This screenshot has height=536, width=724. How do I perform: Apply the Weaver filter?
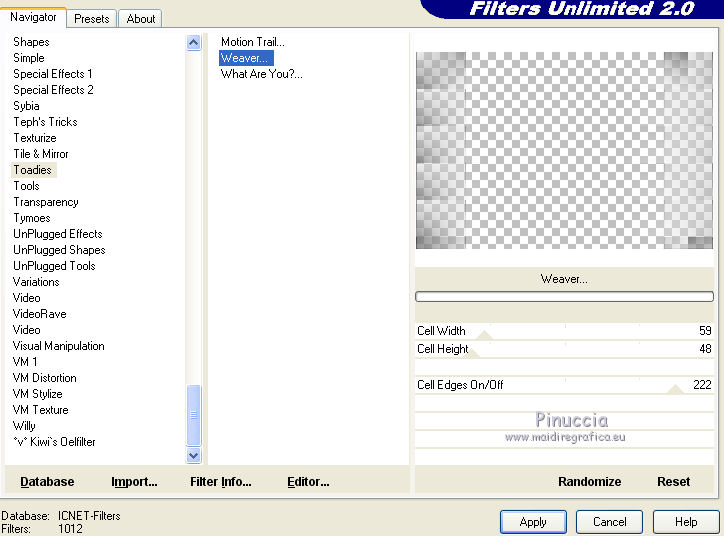tap(533, 522)
